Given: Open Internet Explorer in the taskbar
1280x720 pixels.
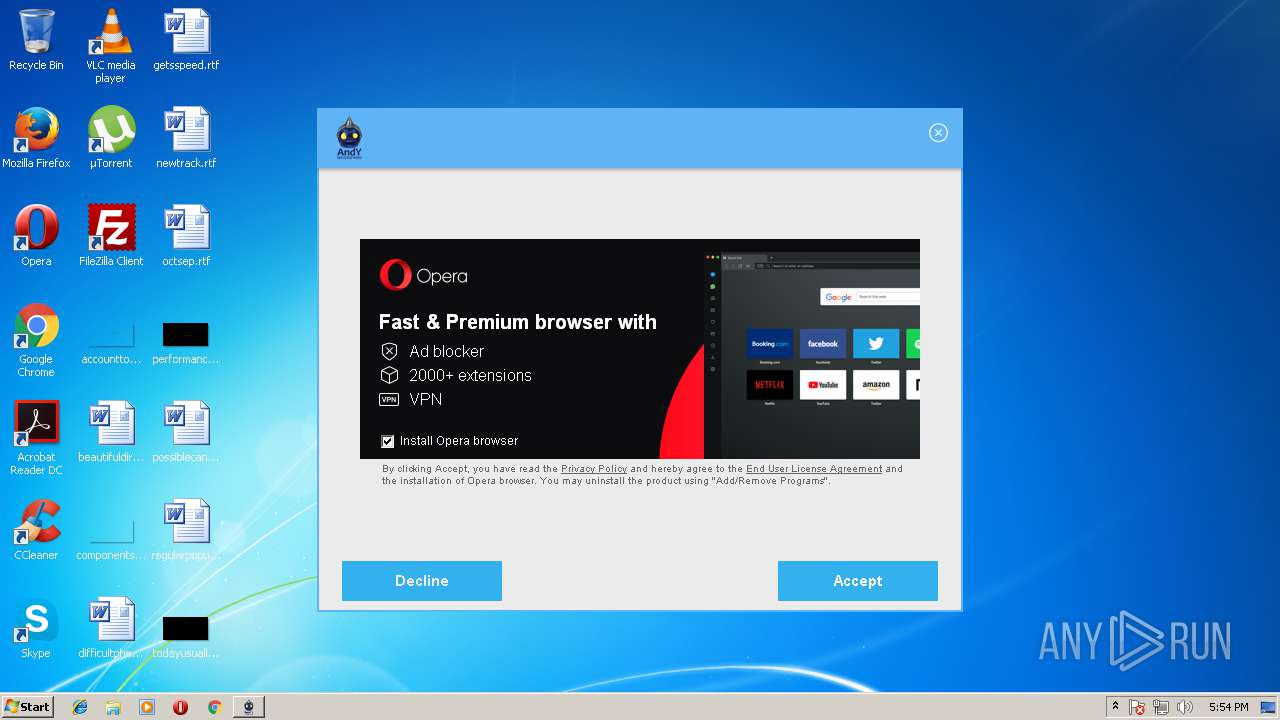Looking at the screenshot, I should (x=80, y=707).
